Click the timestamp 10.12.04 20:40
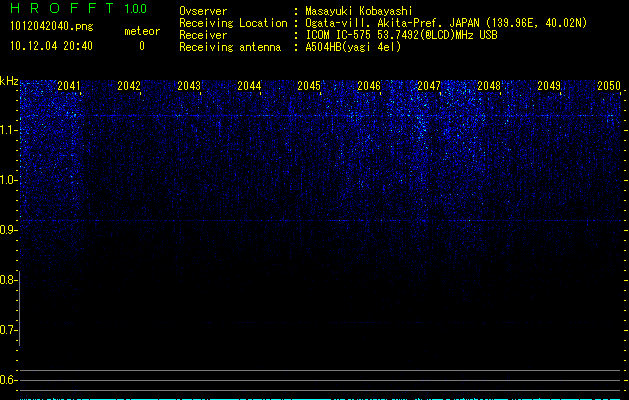 tap(51, 46)
